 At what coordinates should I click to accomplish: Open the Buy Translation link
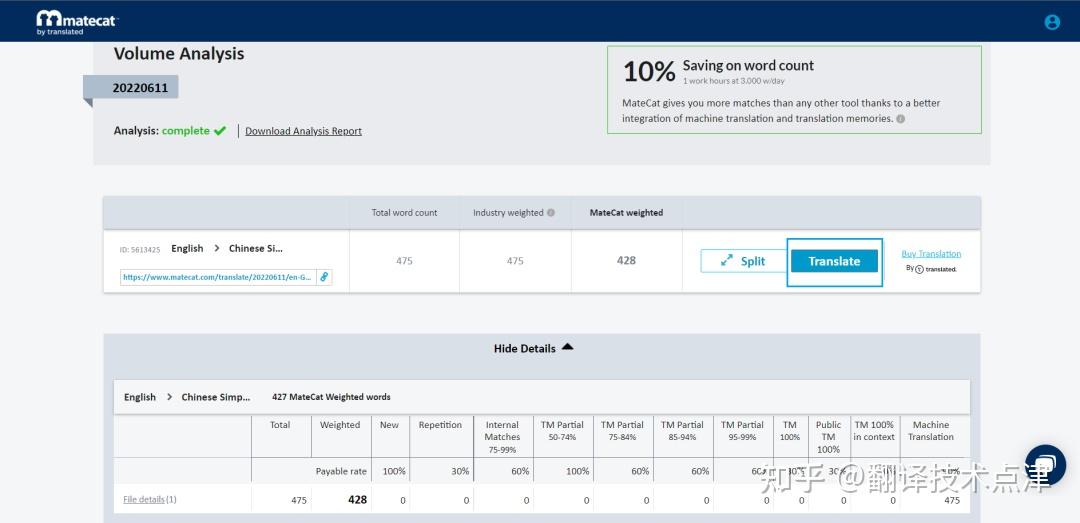pyautogui.click(x=931, y=254)
